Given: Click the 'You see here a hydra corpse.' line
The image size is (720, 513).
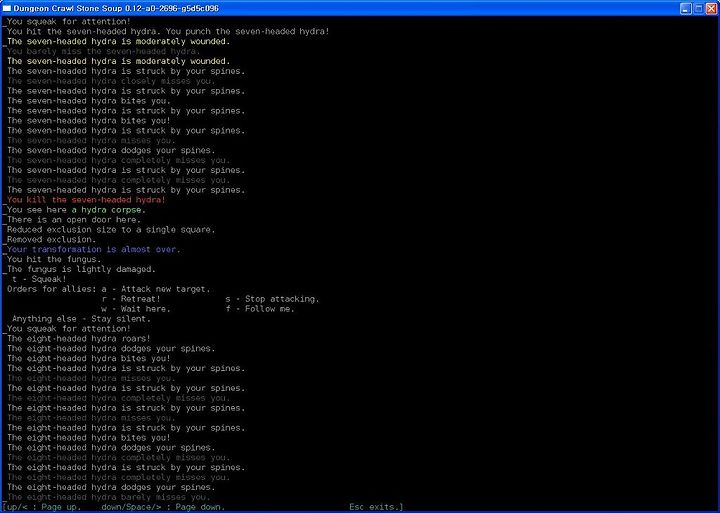Looking at the screenshot, I should coord(76,210).
